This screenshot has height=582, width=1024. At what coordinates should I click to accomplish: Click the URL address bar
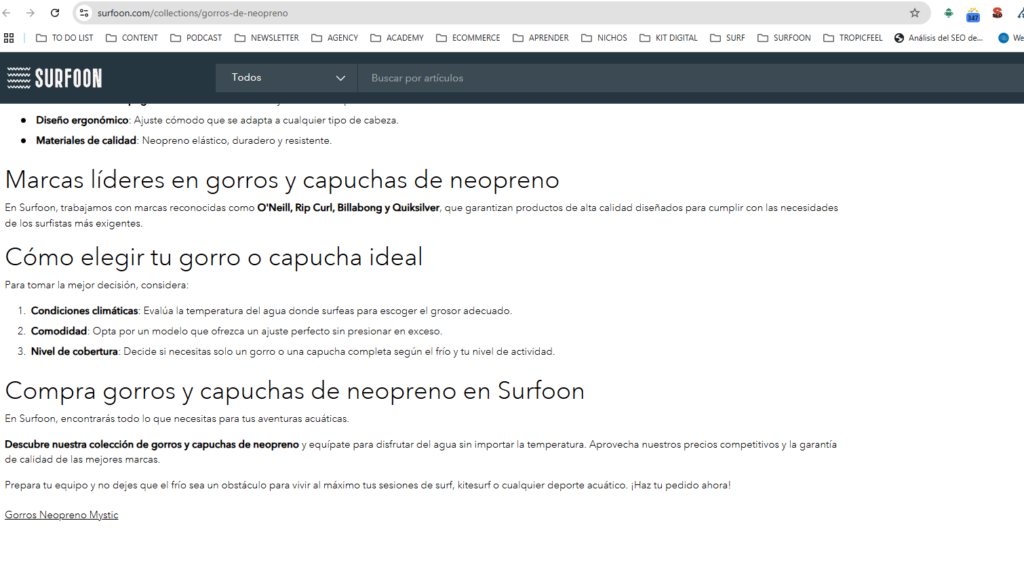(500, 13)
